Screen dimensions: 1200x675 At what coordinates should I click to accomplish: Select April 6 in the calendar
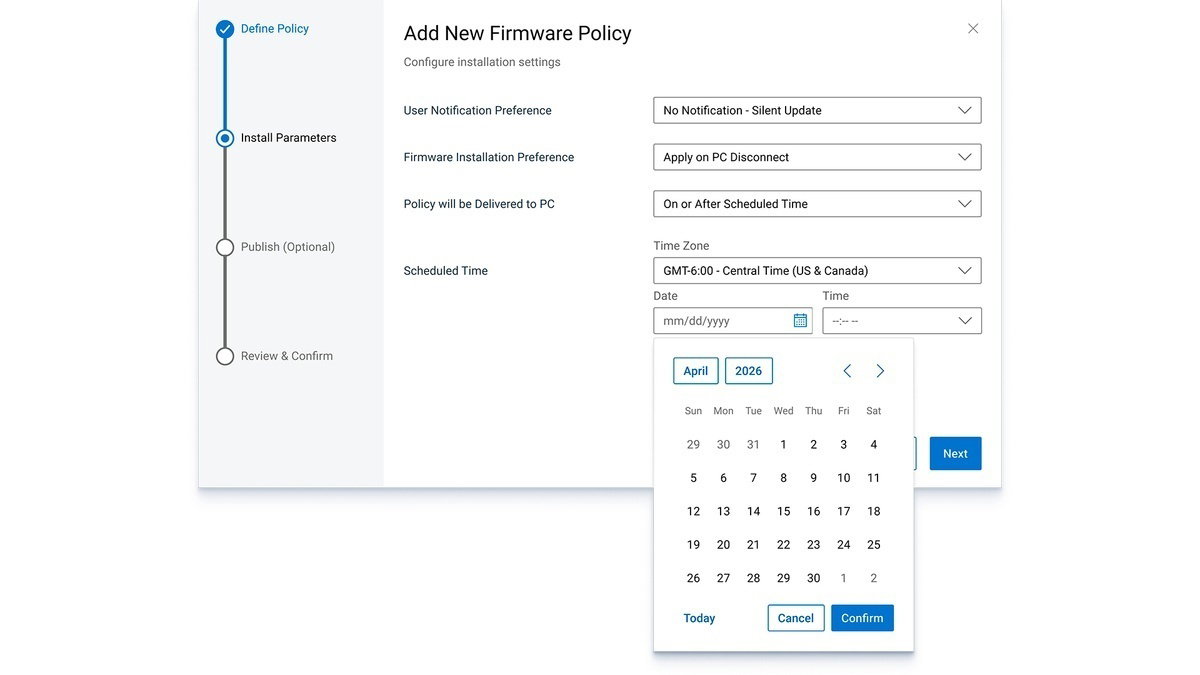(x=724, y=478)
